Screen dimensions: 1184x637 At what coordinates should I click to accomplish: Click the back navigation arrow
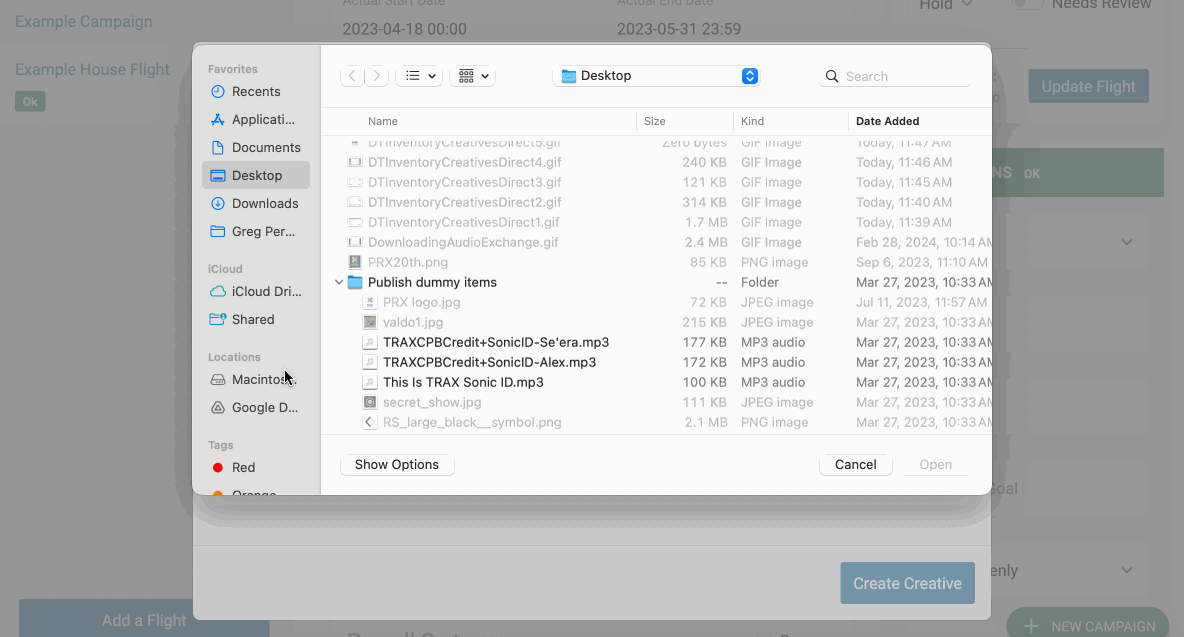click(352, 76)
